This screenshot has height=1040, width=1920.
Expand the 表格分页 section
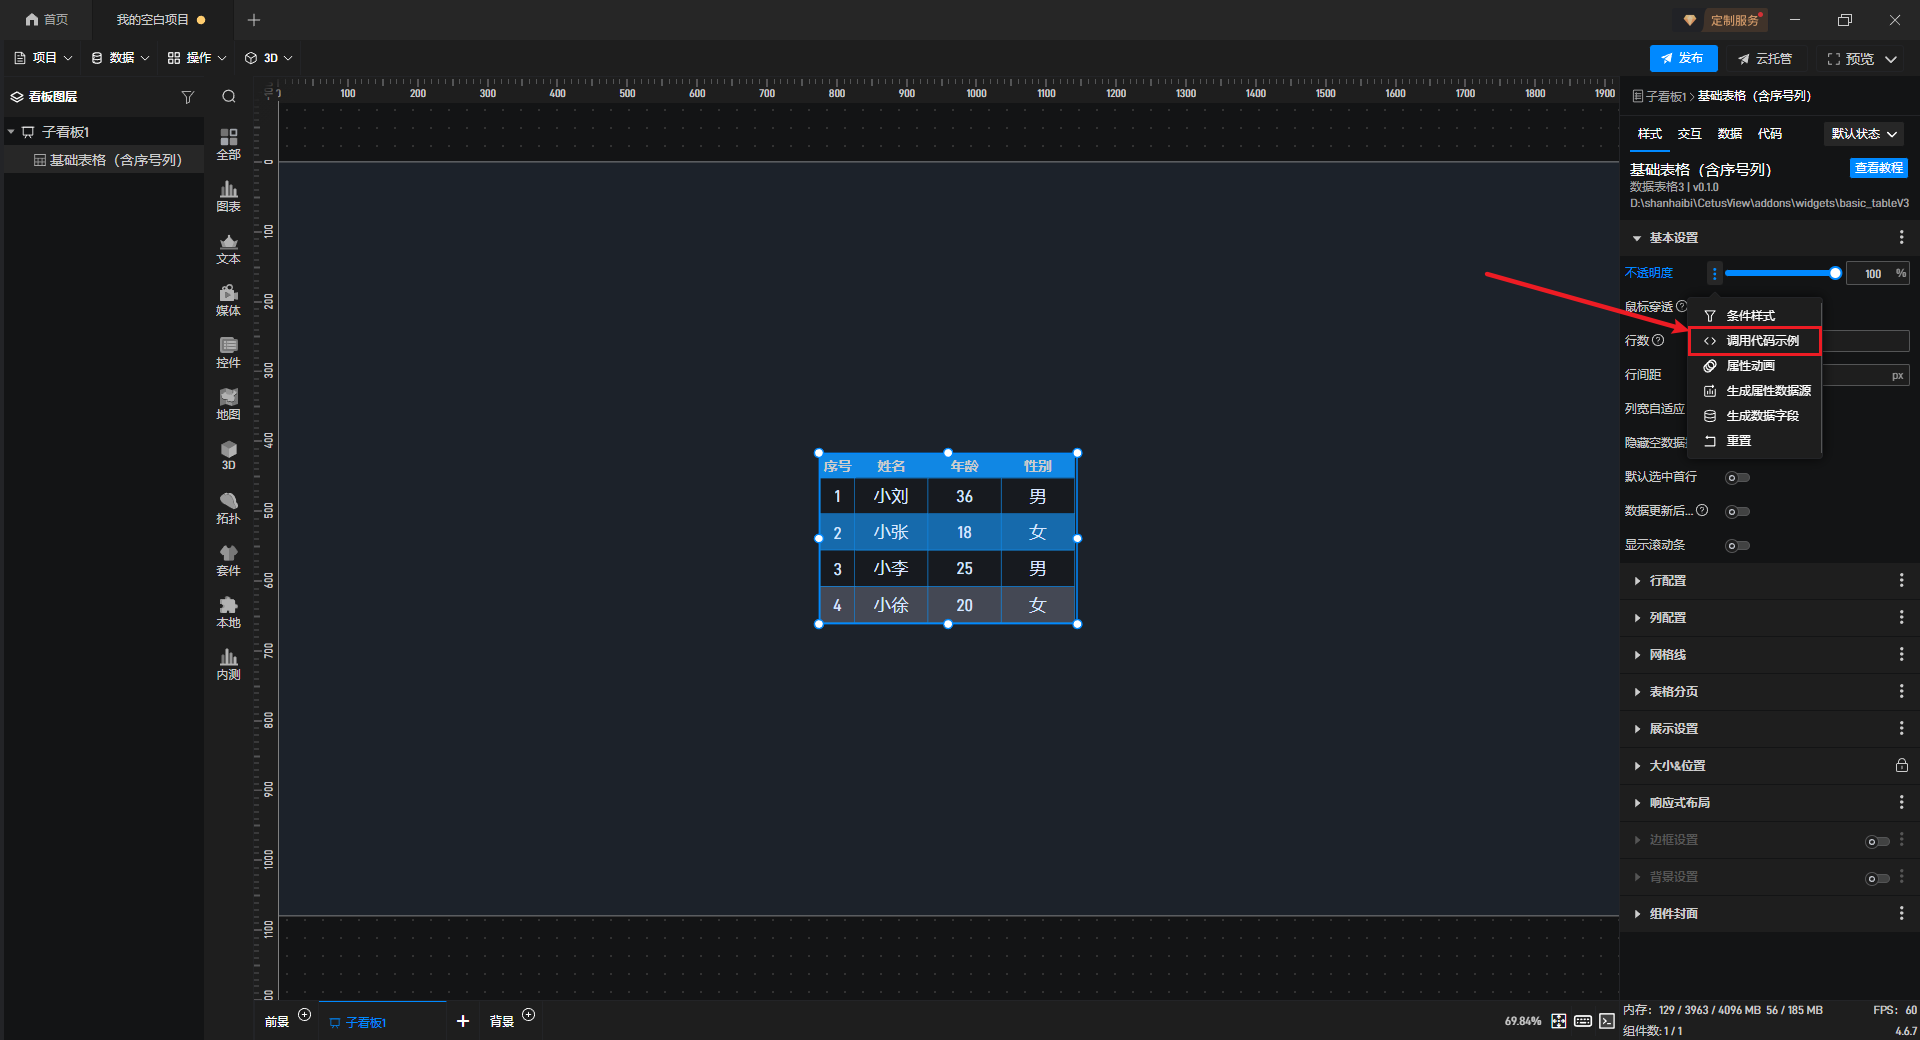[x=1673, y=692]
